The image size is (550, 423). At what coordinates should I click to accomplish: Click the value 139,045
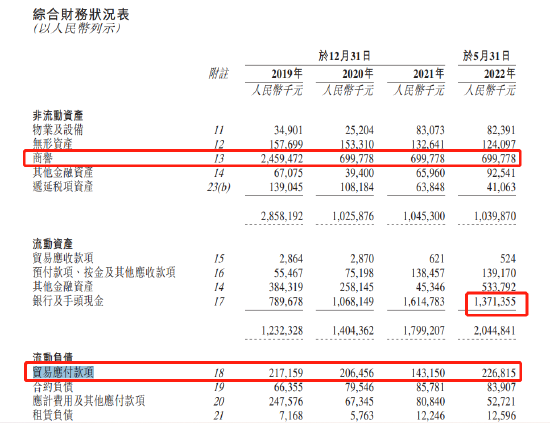(286, 187)
